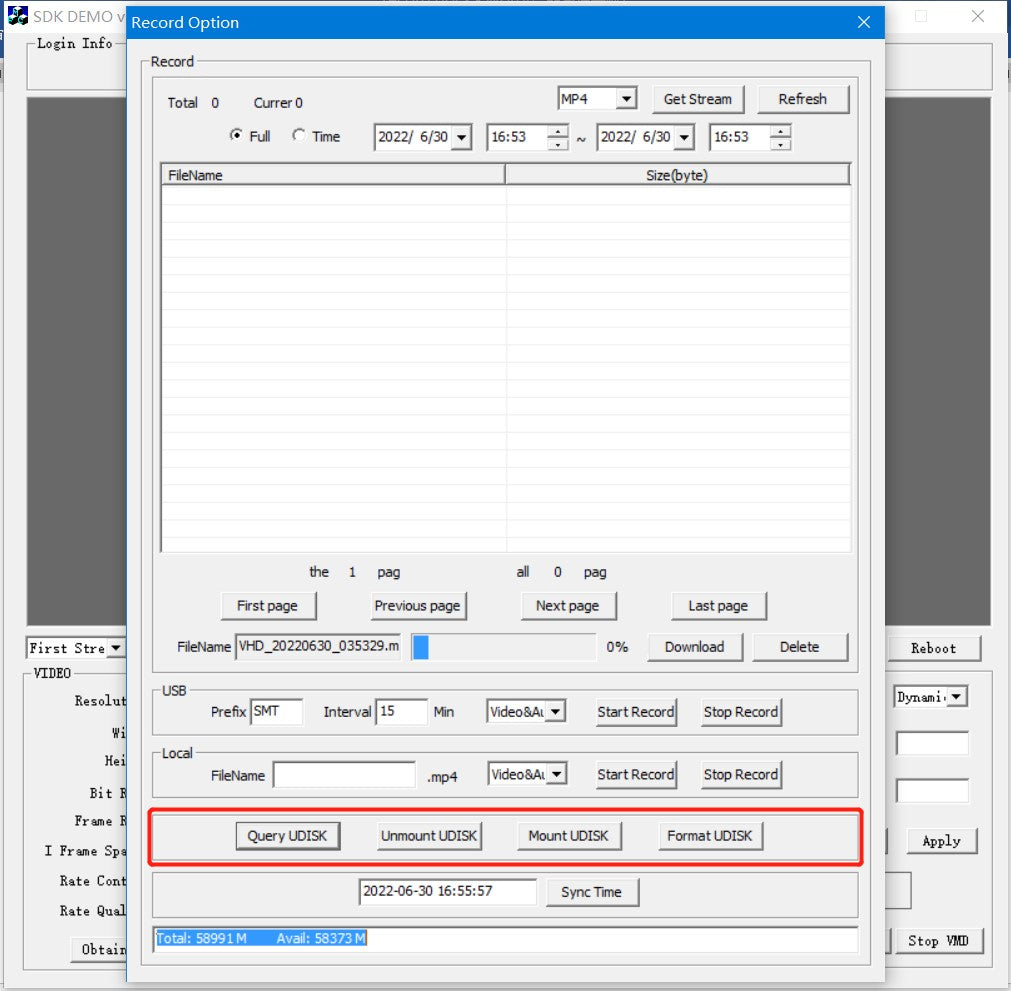Expand the start date picker dropdown

click(460, 138)
